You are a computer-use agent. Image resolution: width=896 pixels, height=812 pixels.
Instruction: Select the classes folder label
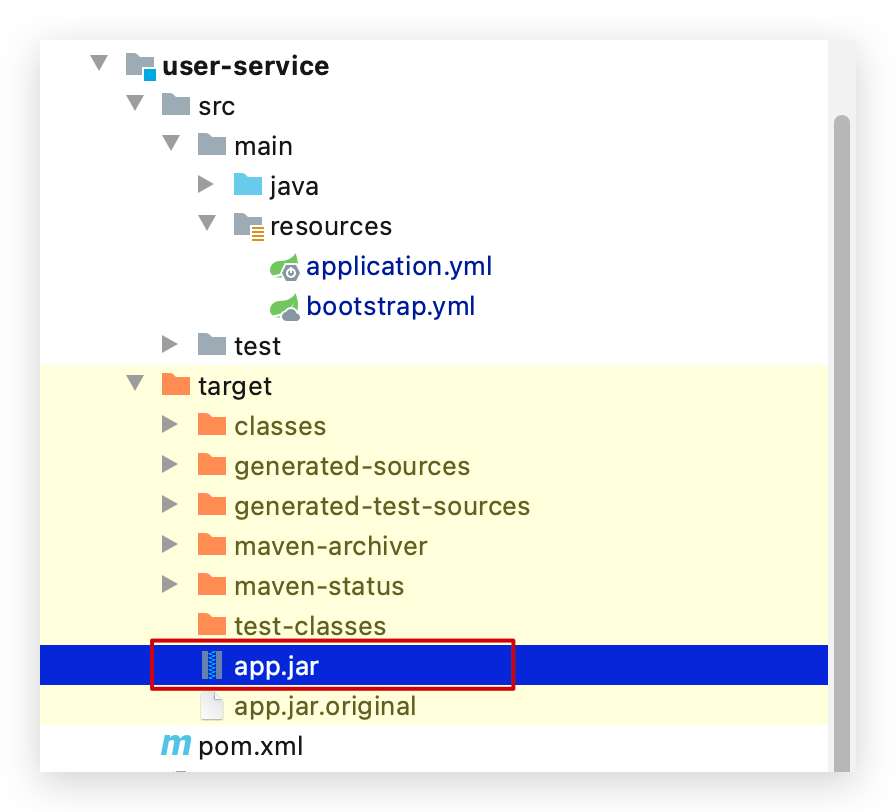click(280, 426)
